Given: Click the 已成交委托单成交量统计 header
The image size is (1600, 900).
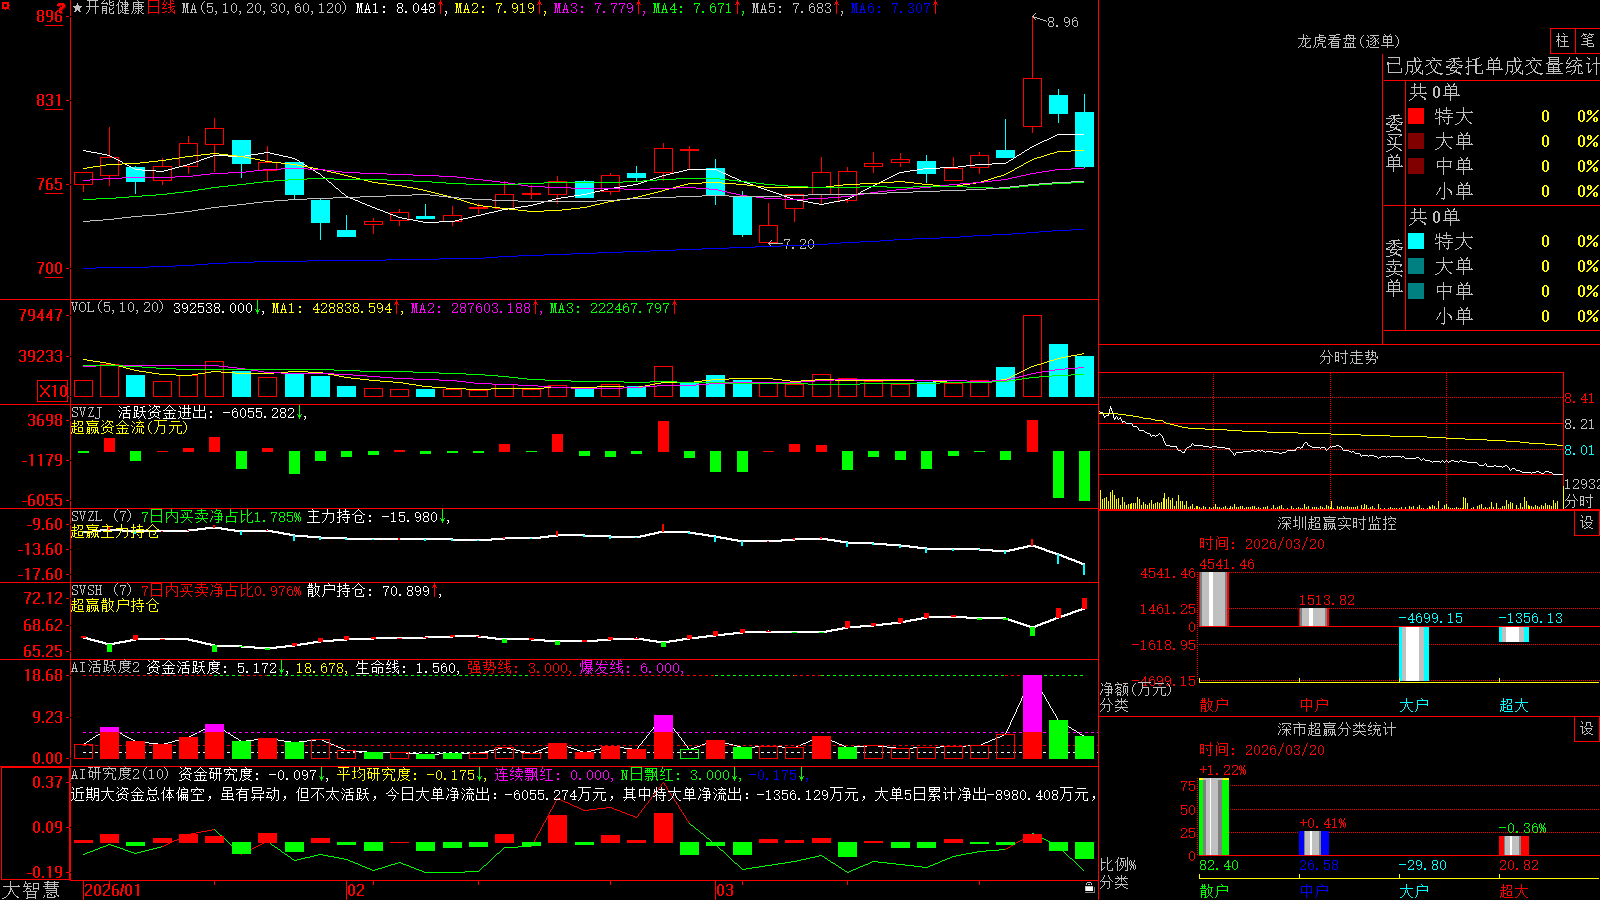Looking at the screenshot, I should click(1492, 66).
